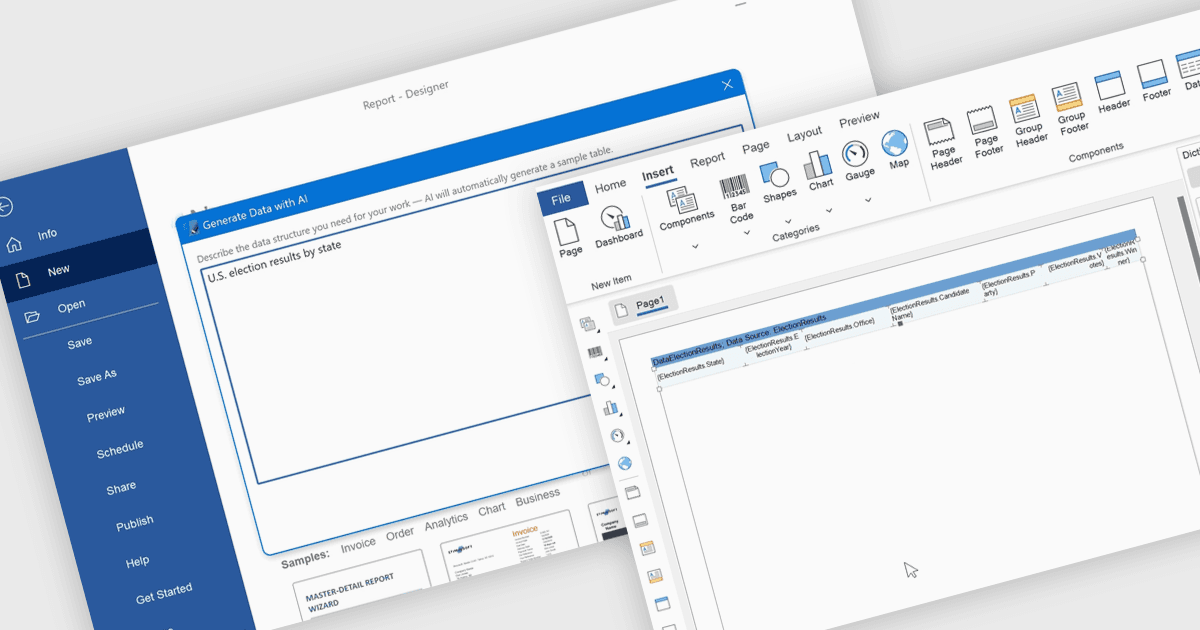The width and height of the screenshot is (1200, 630).
Task: Select the Bar Code category icon
Action: [733, 187]
